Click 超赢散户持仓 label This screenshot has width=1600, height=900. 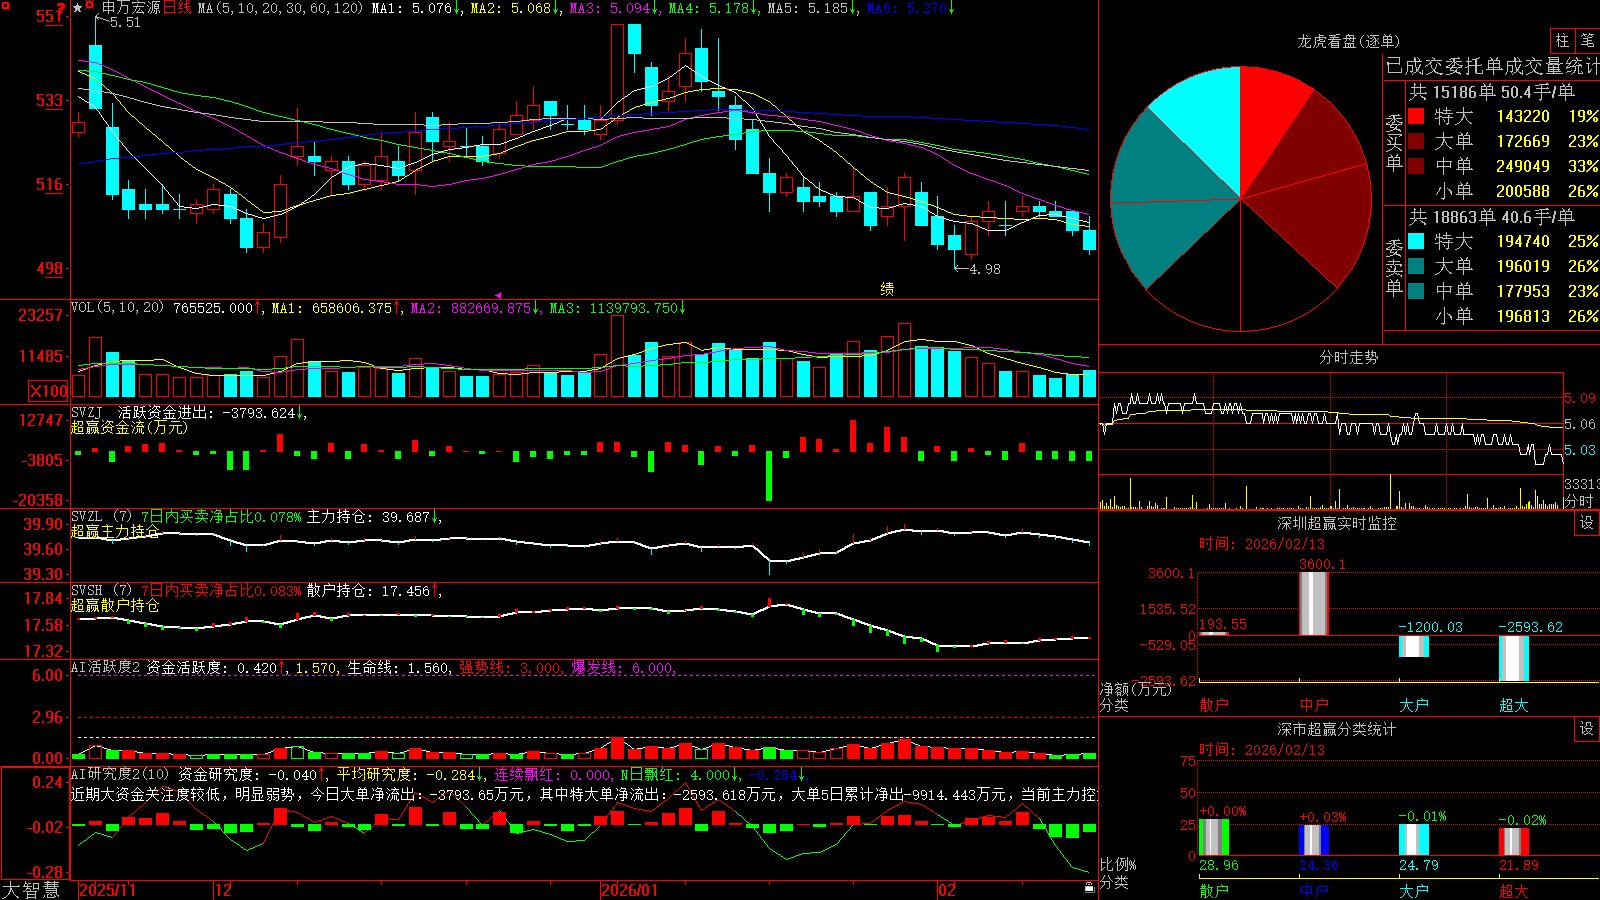(x=115, y=605)
